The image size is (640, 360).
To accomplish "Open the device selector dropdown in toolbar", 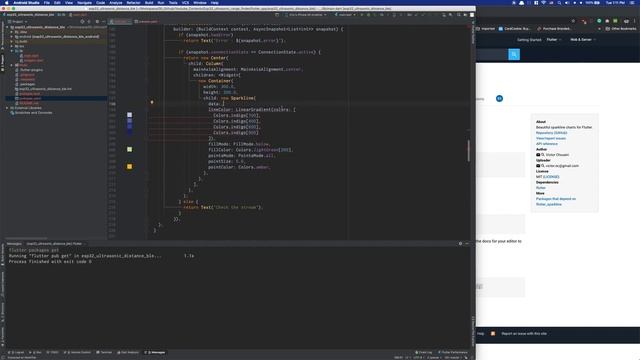I will coord(305,15).
